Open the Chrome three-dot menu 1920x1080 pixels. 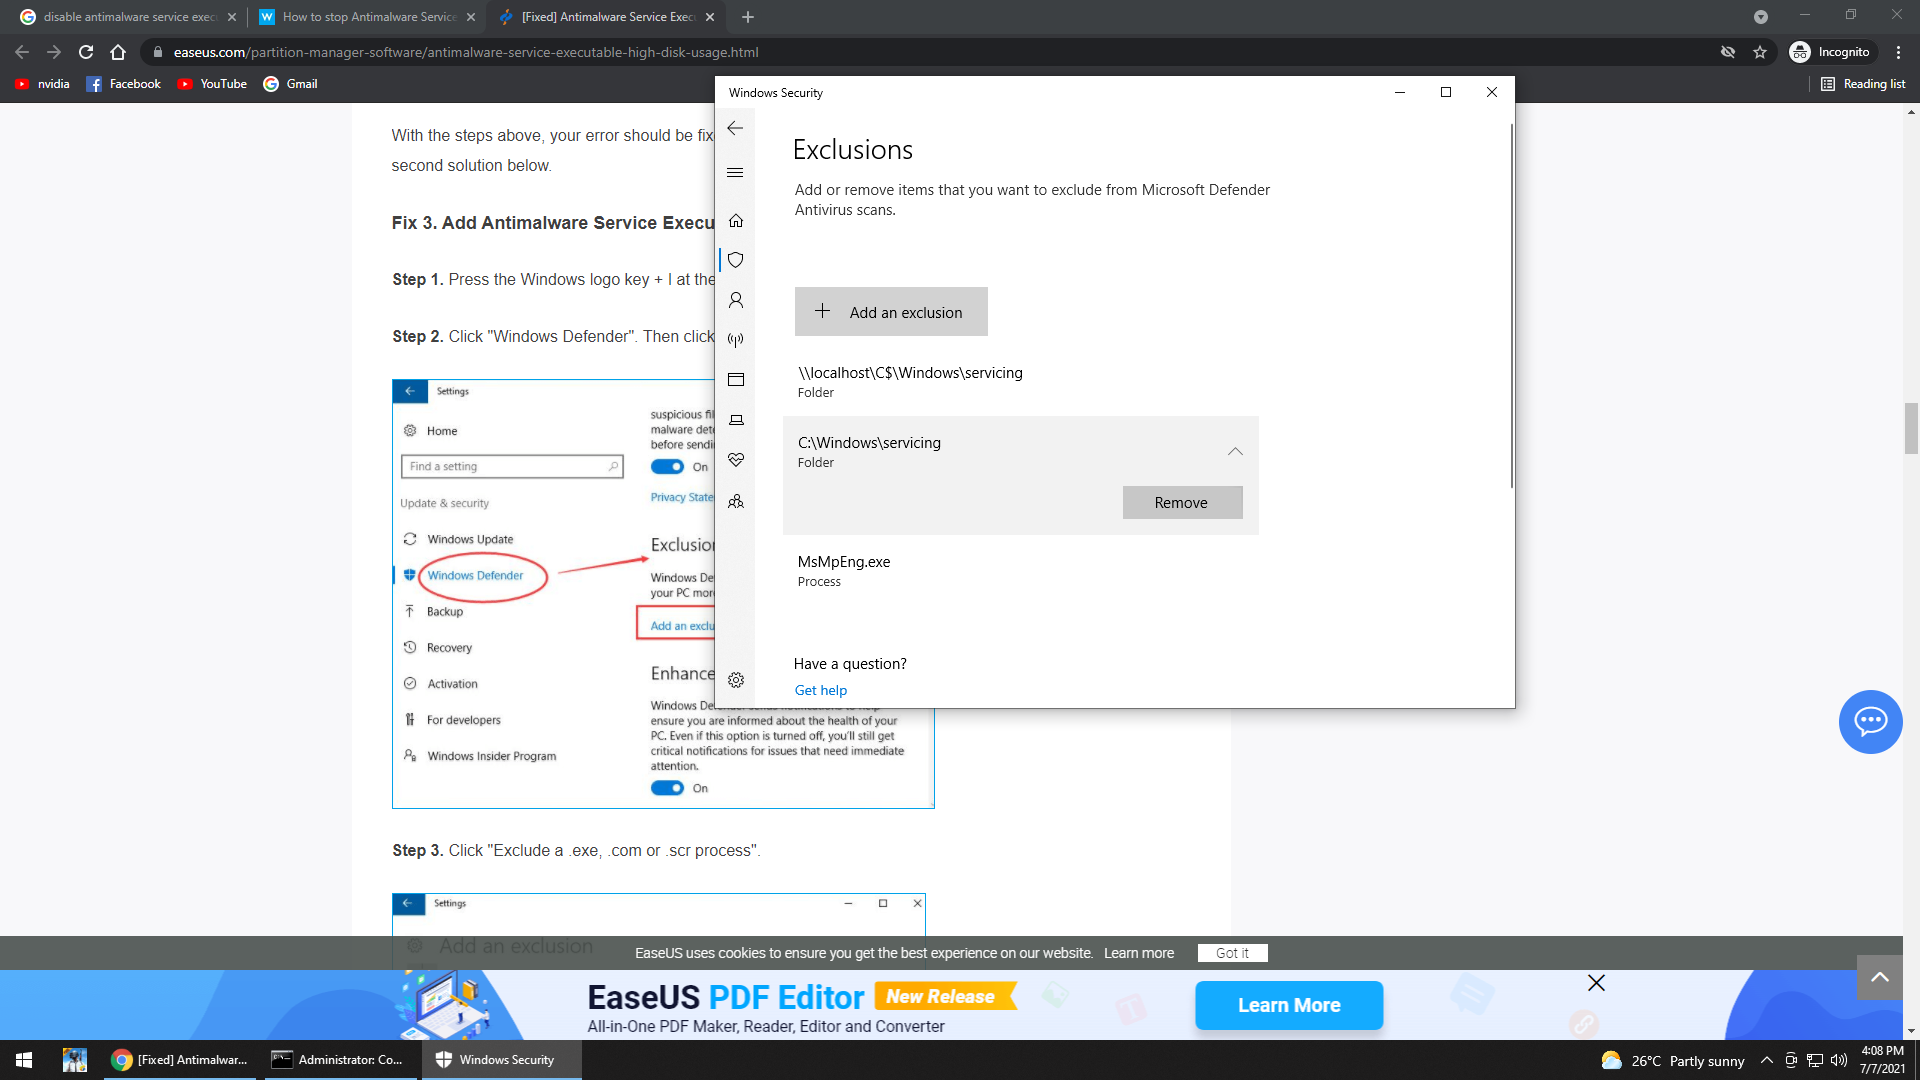[1898, 52]
